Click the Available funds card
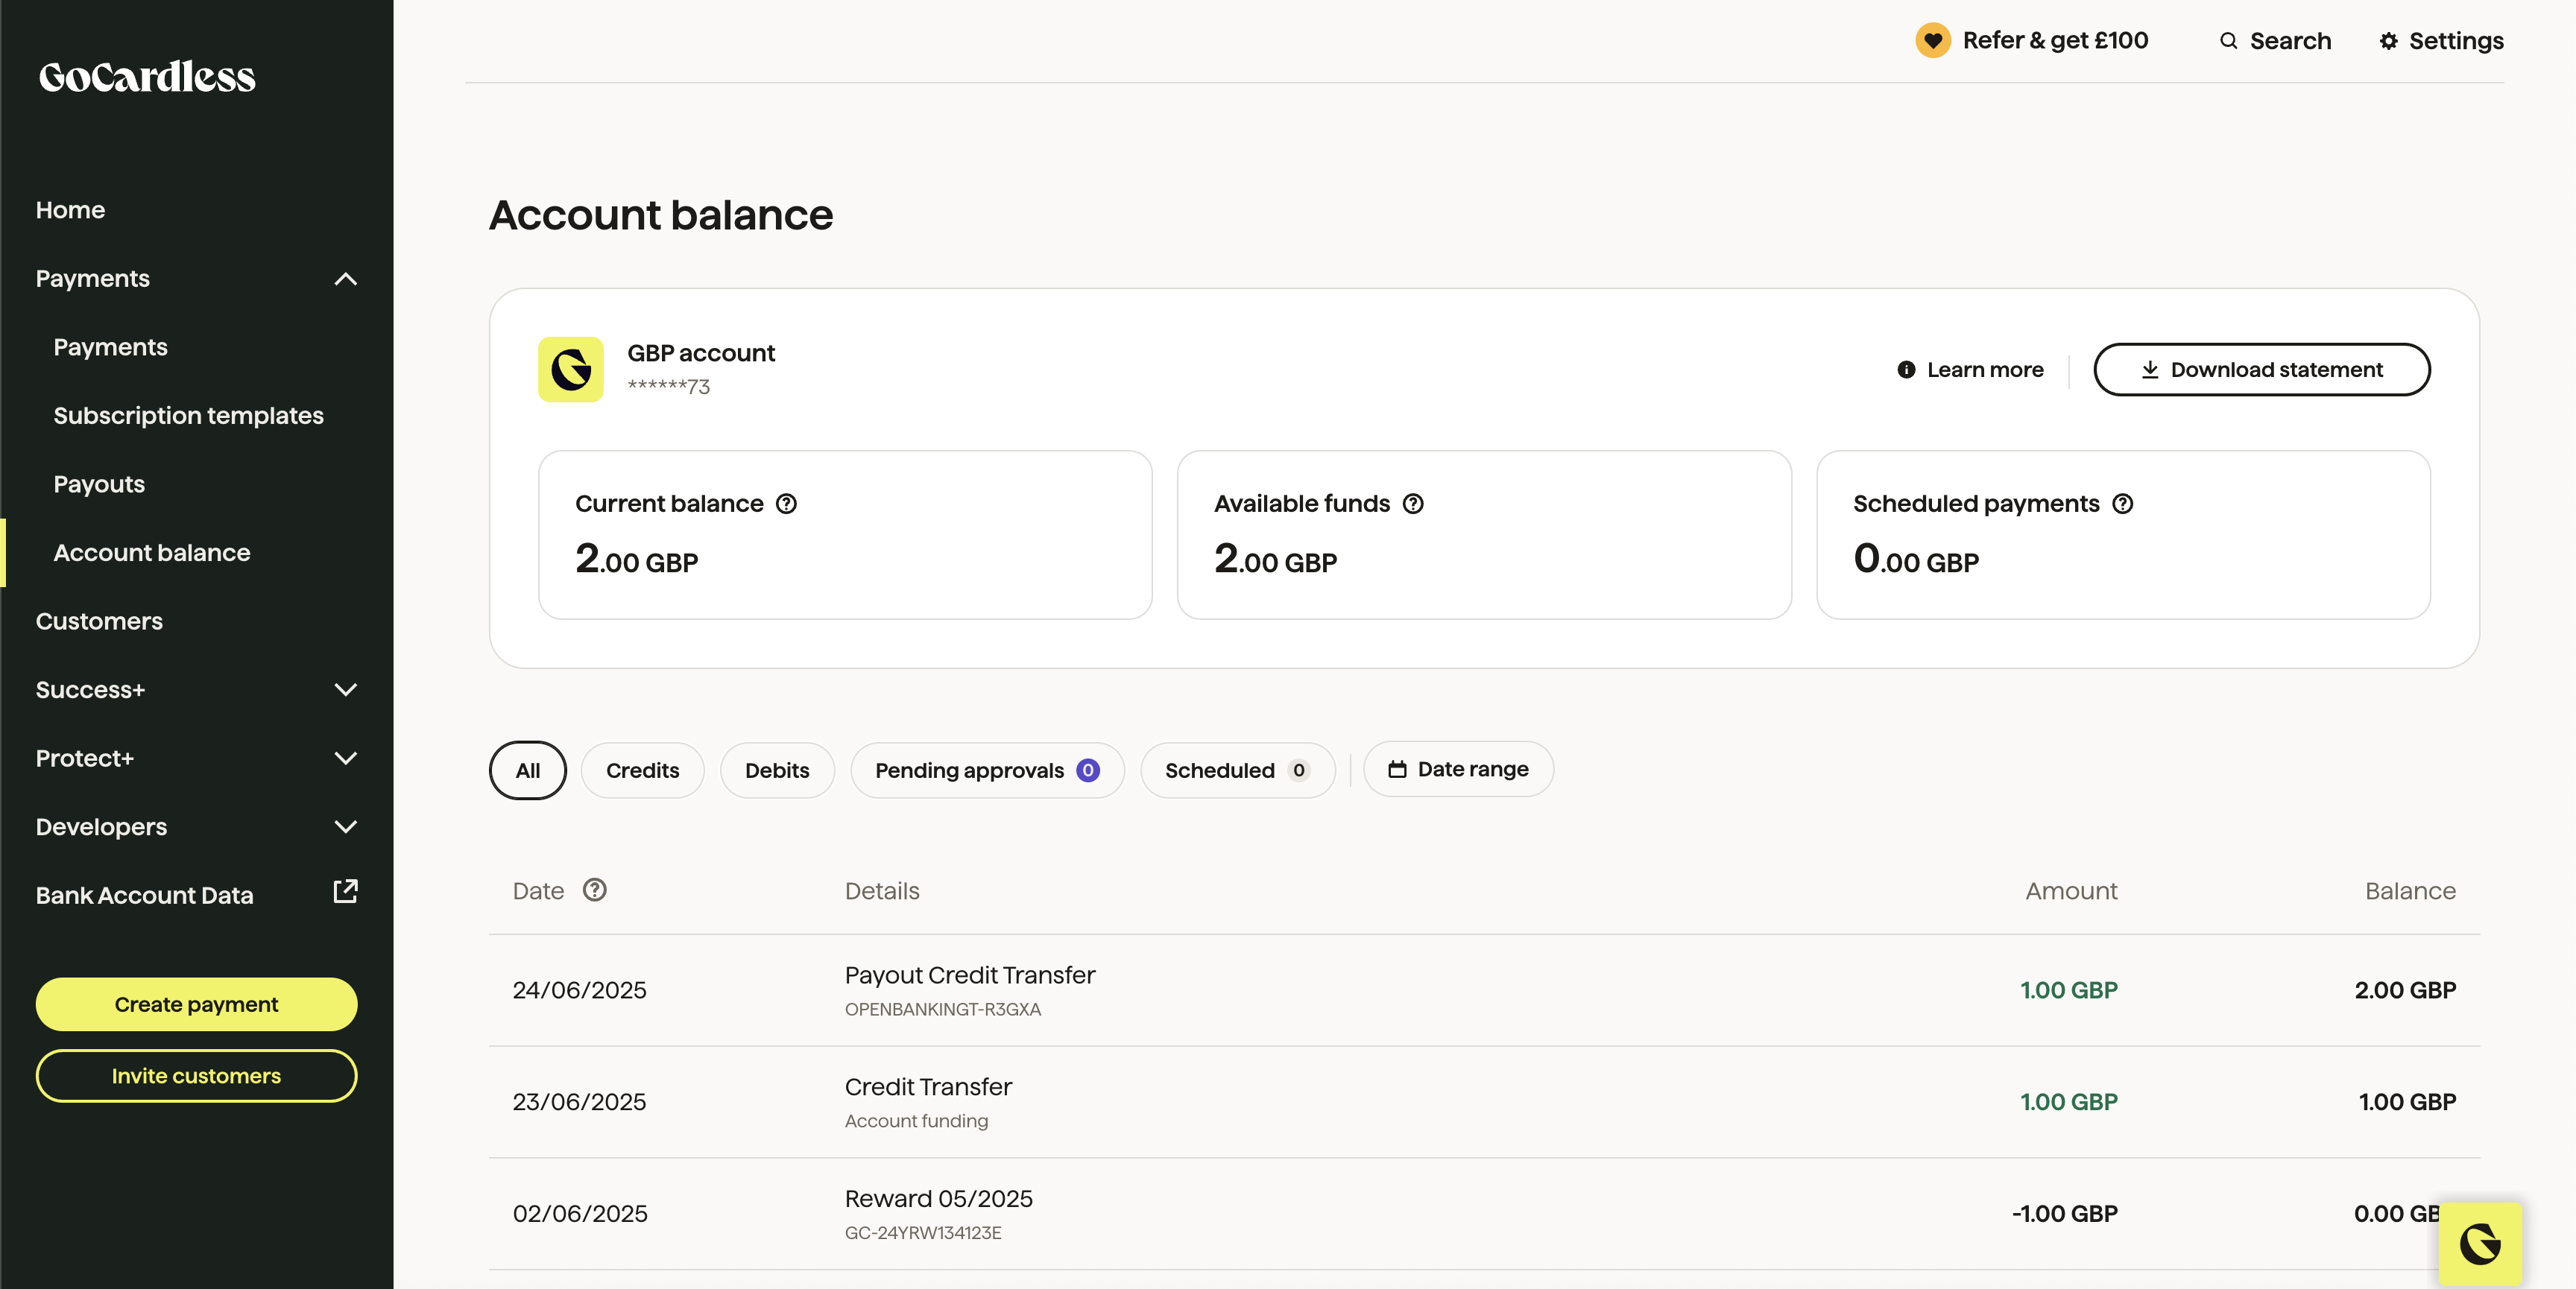 point(1484,535)
